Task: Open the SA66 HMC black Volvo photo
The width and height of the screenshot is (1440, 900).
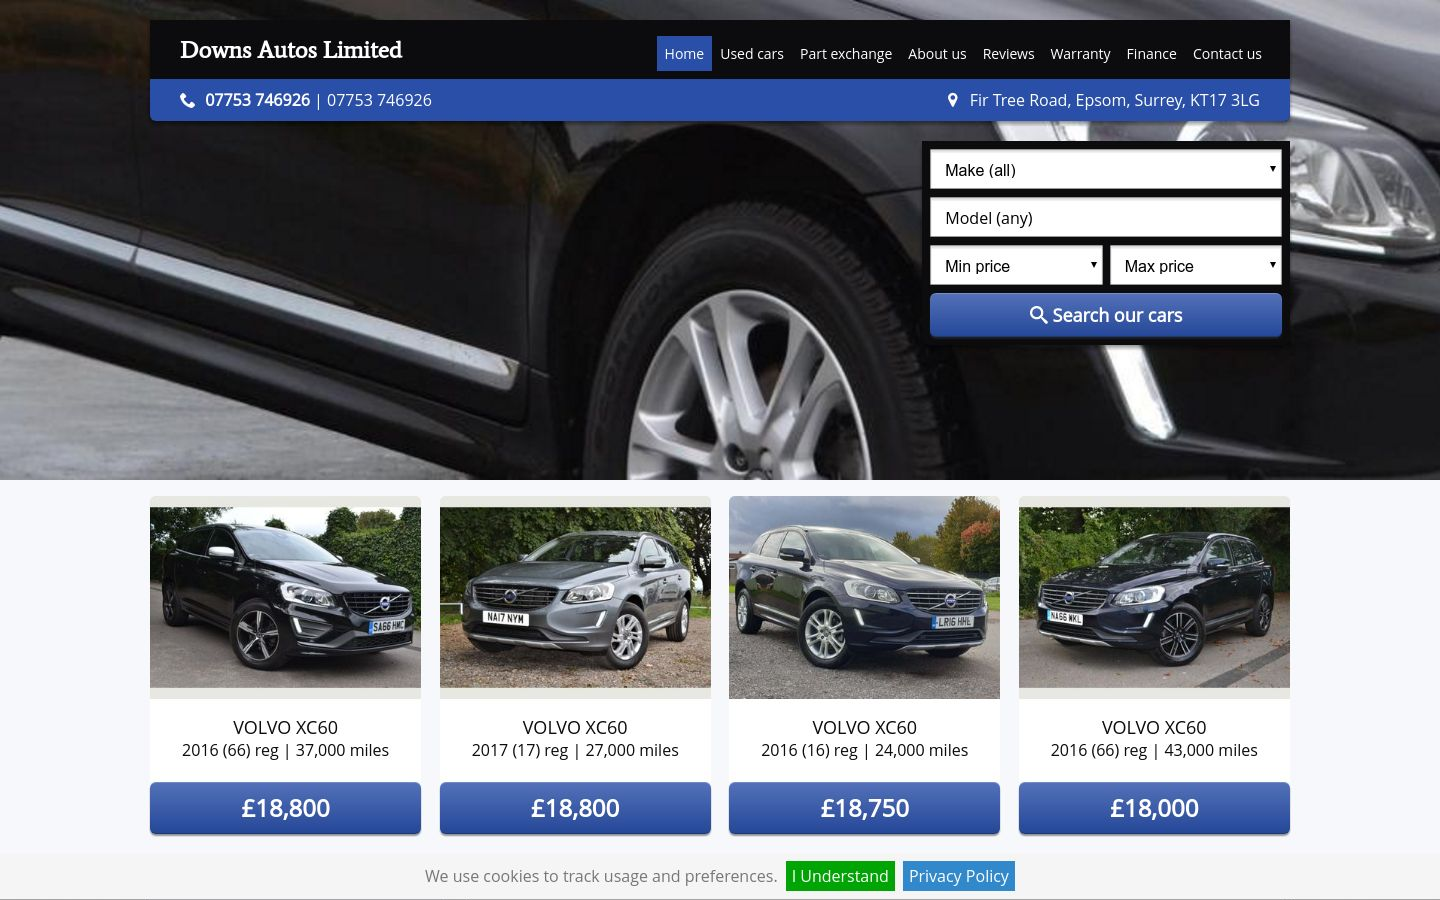Action: pyautogui.click(x=285, y=597)
